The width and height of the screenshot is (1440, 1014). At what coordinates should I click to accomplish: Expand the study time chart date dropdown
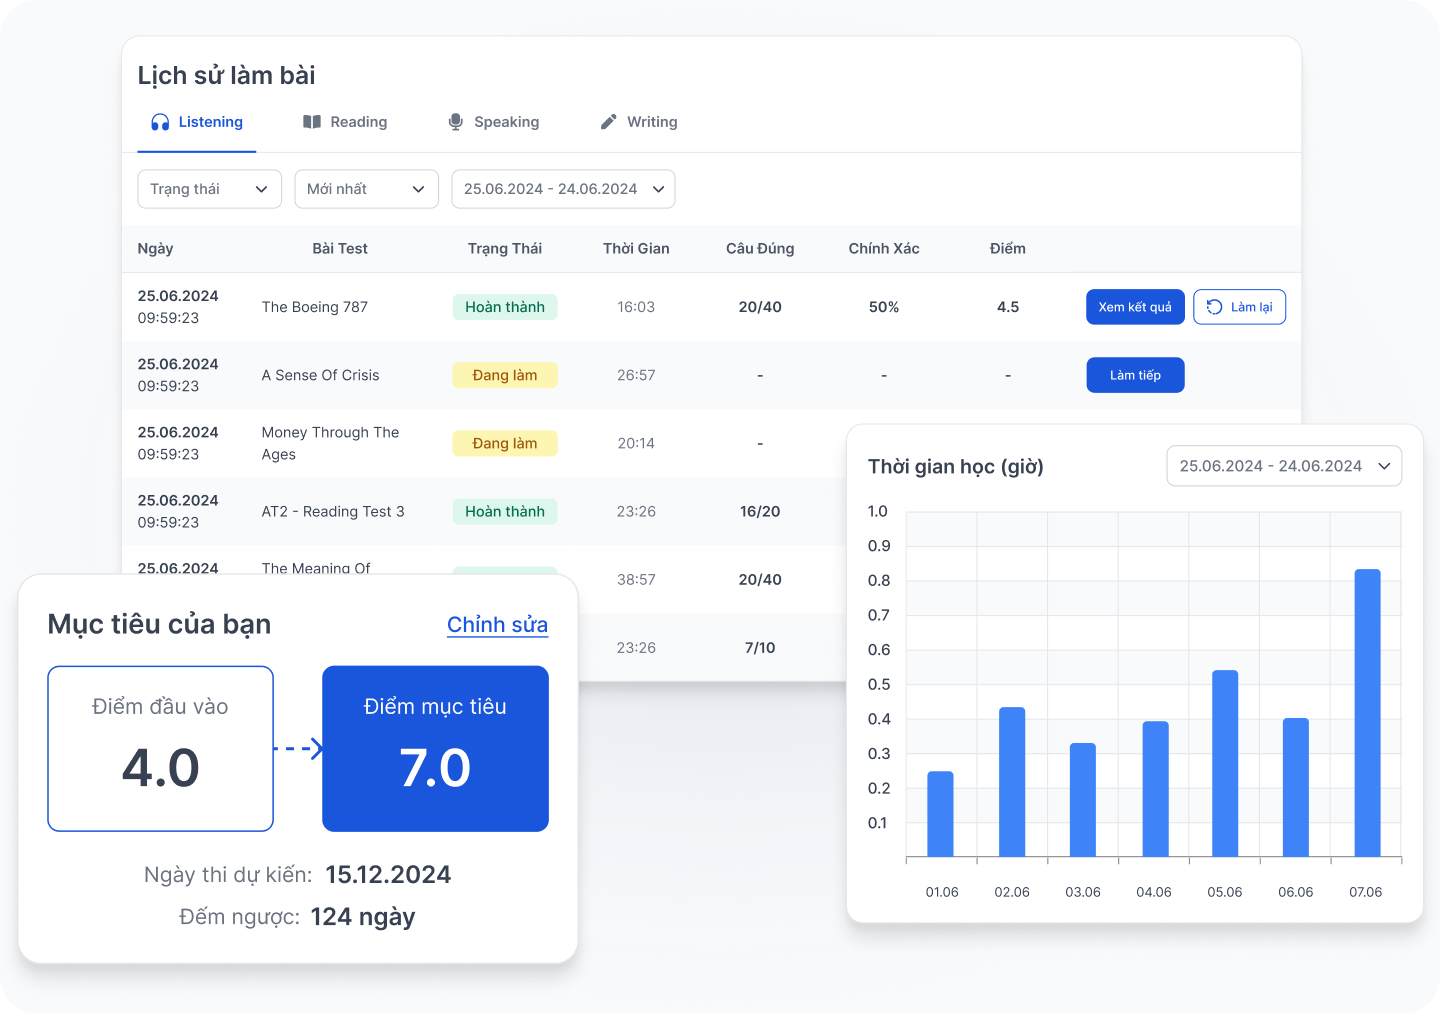point(1284,466)
